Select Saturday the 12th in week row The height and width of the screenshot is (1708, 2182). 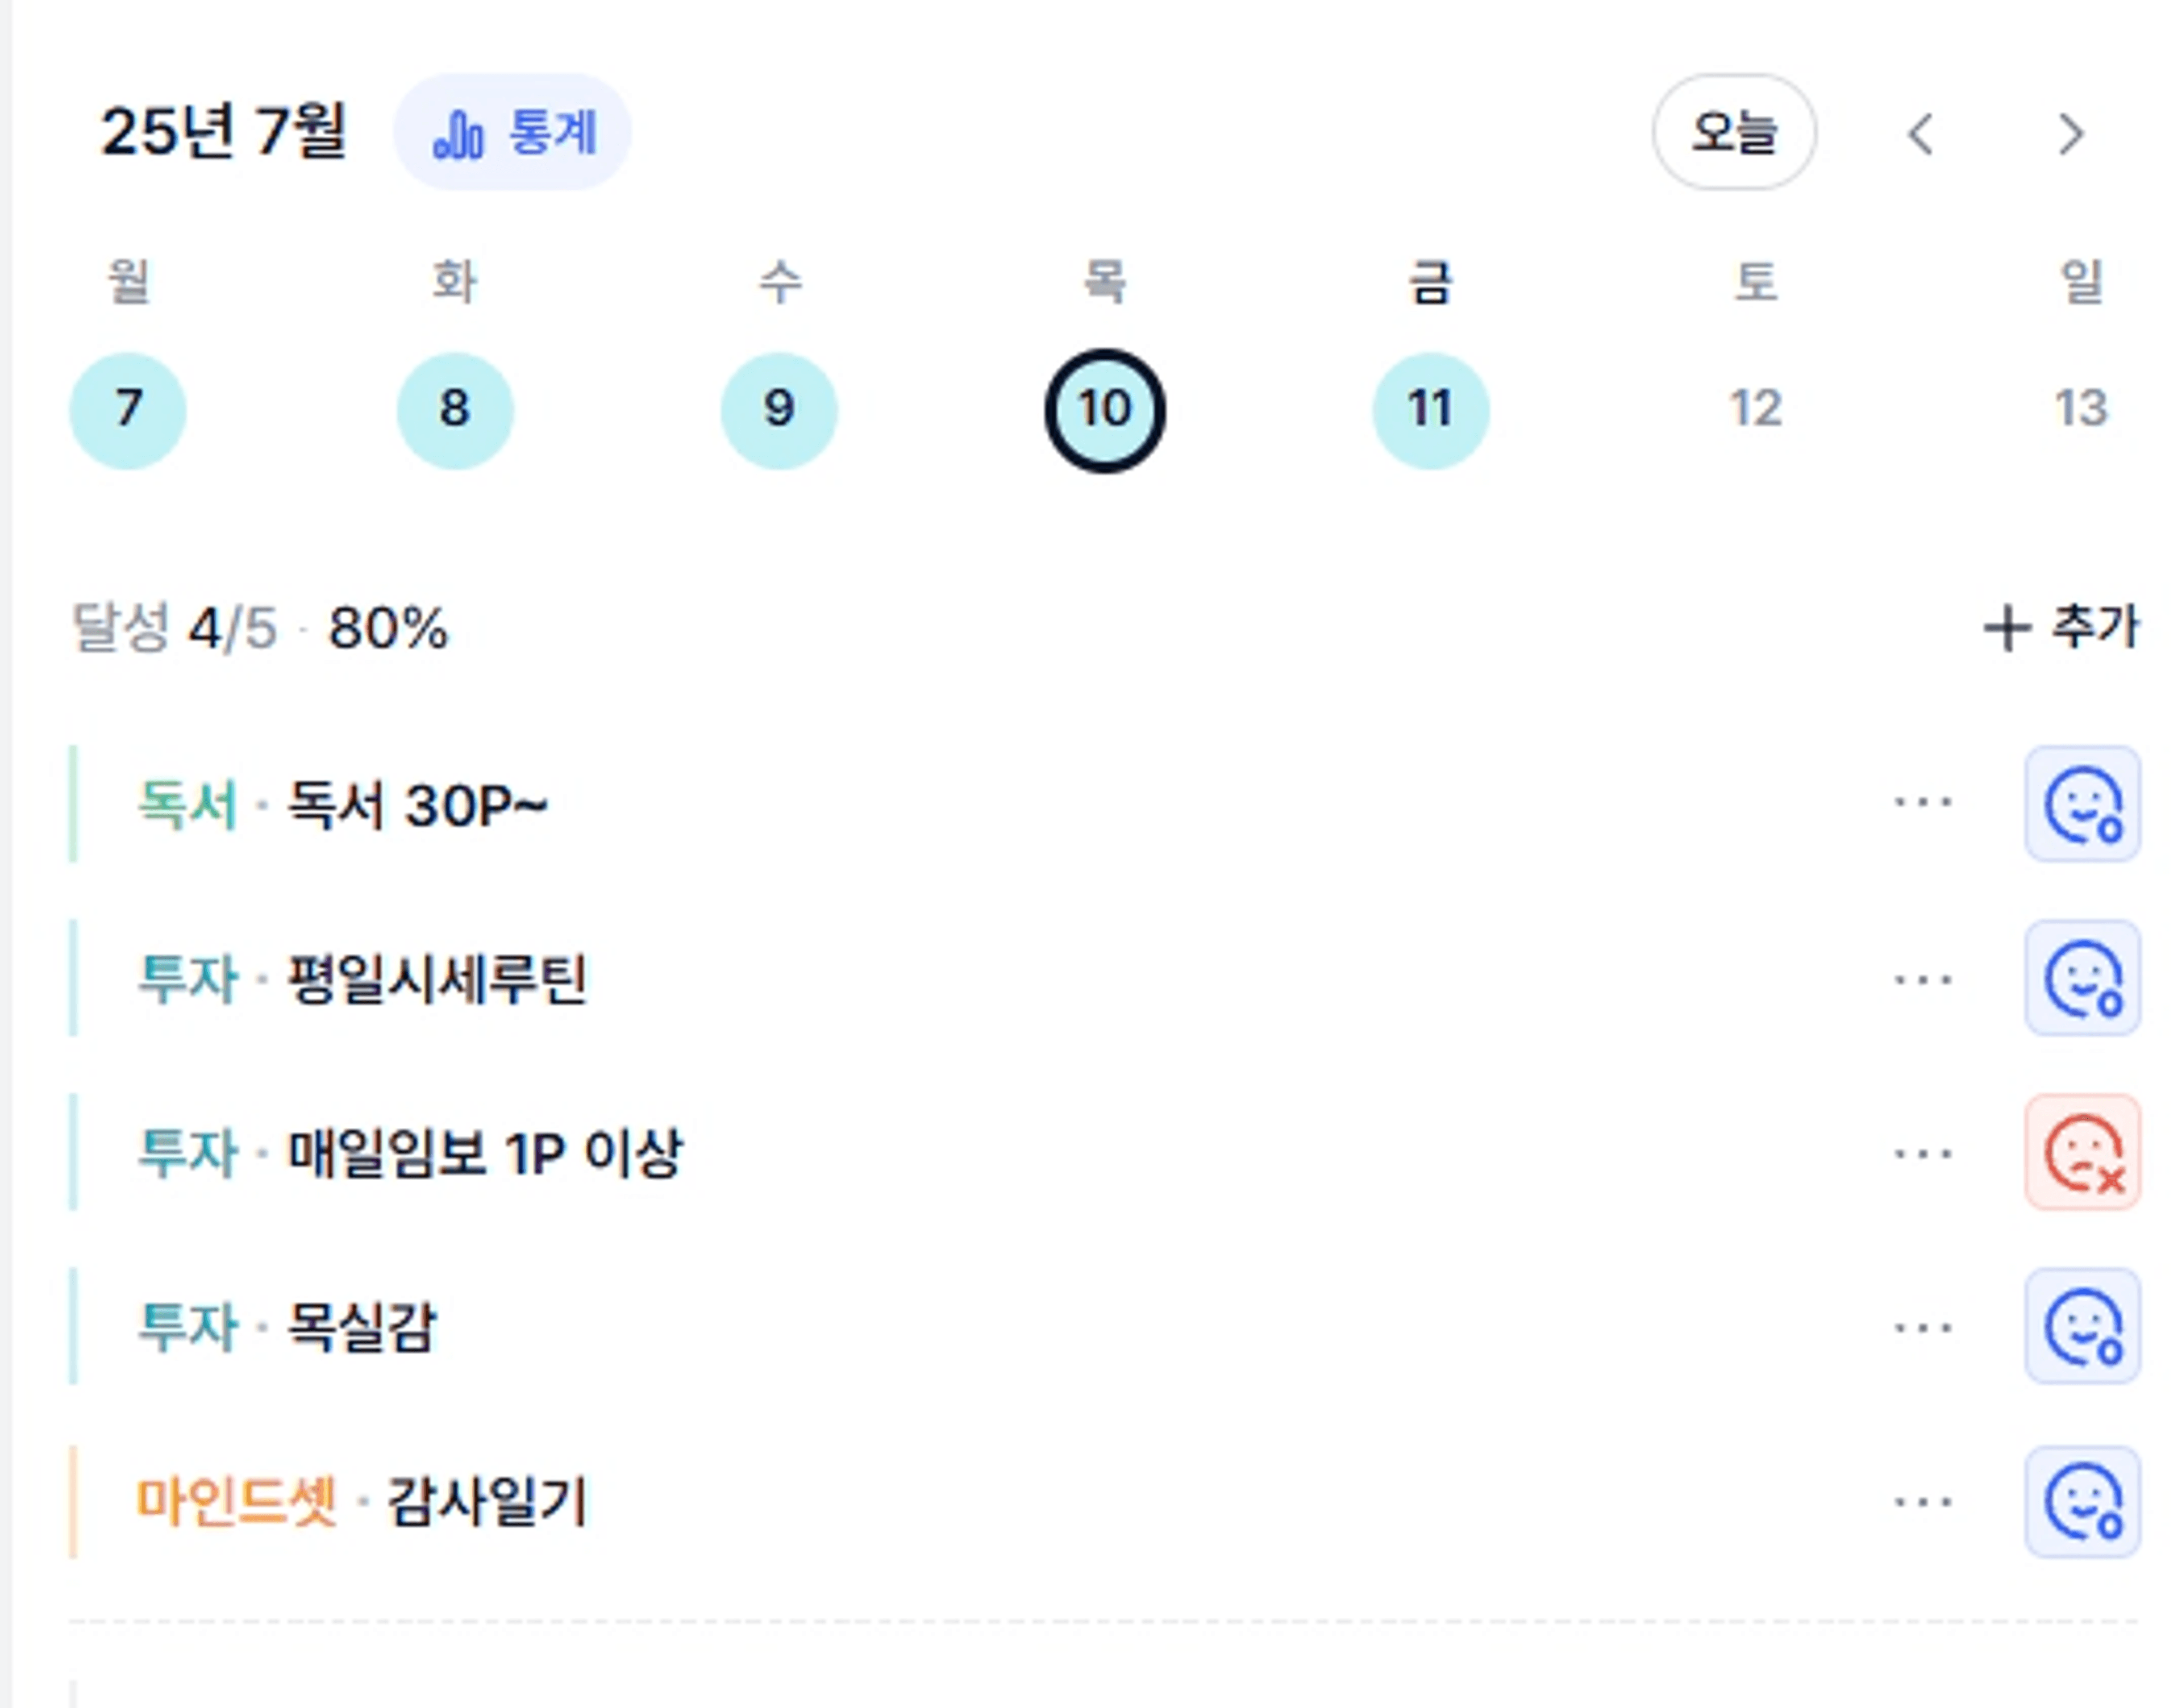[x=1756, y=409]
